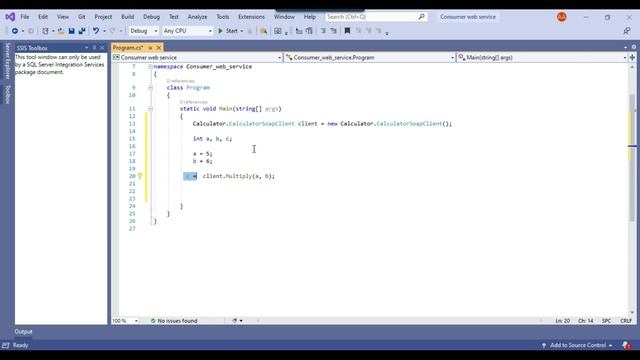Open the Build menu
The image size is (640, 360).
[x=127, y=17]
